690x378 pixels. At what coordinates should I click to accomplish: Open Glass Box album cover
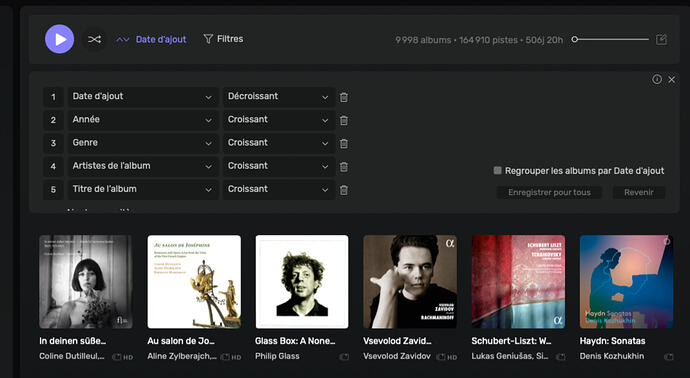point(302,282)
